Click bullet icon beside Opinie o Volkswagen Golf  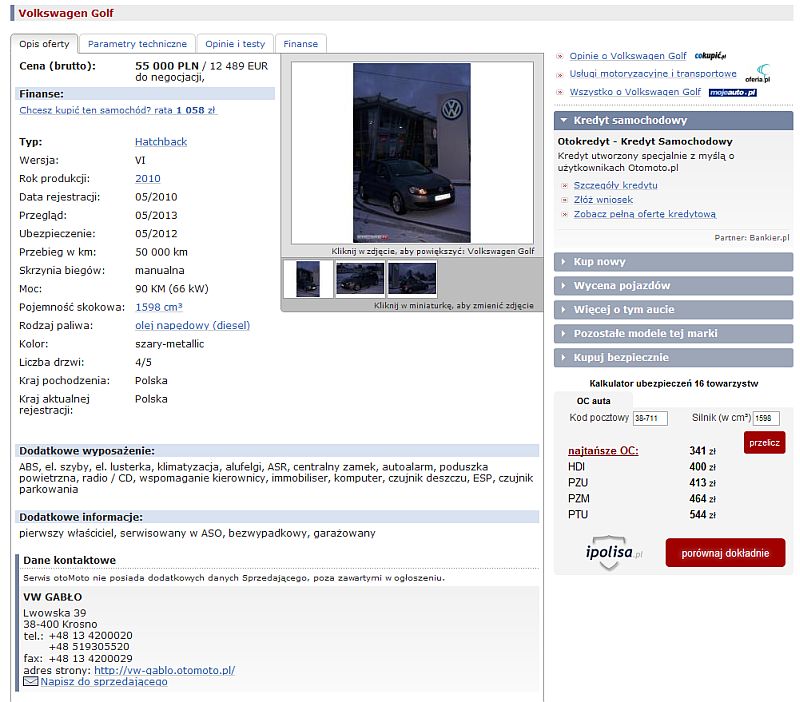coord(560,56)
